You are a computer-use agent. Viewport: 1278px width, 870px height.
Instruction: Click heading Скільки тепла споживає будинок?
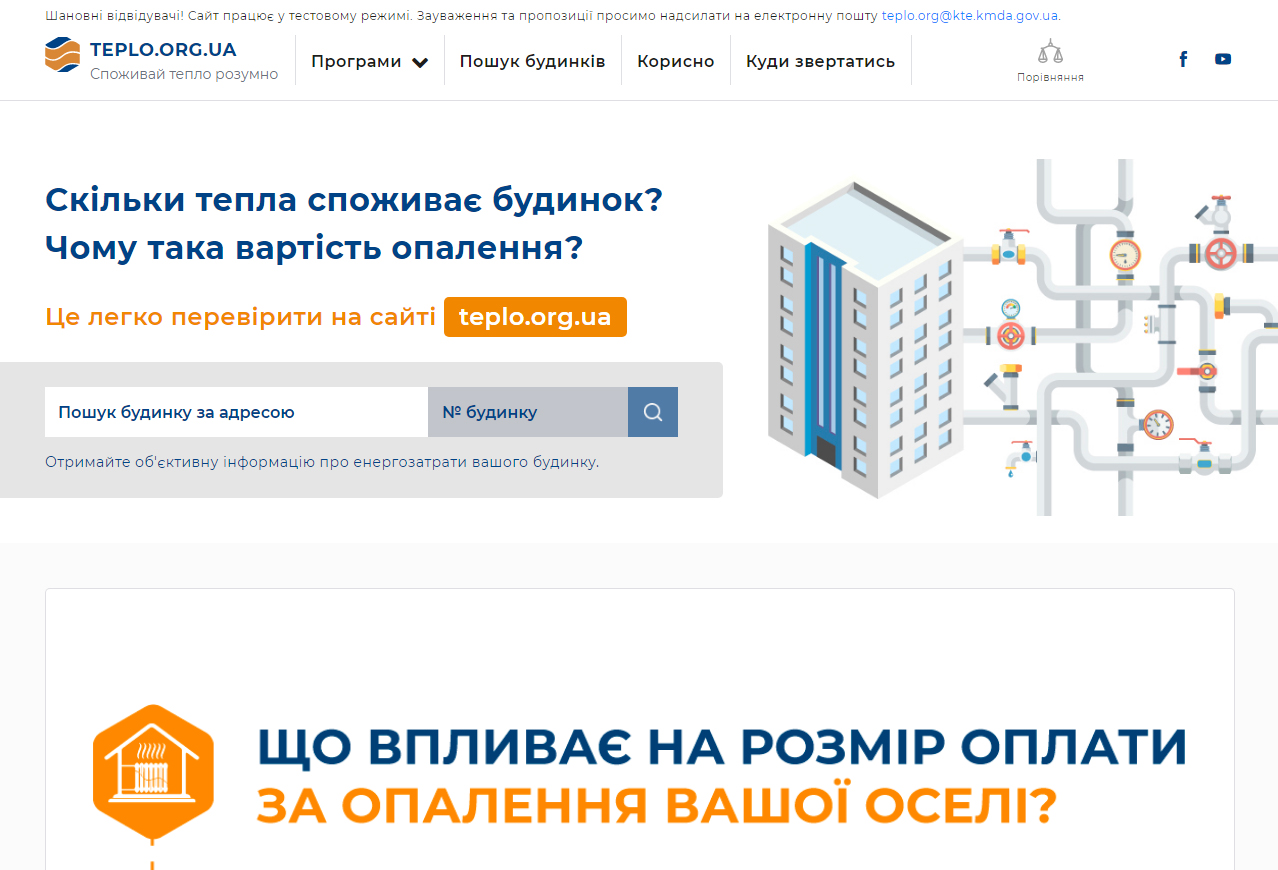354,199
